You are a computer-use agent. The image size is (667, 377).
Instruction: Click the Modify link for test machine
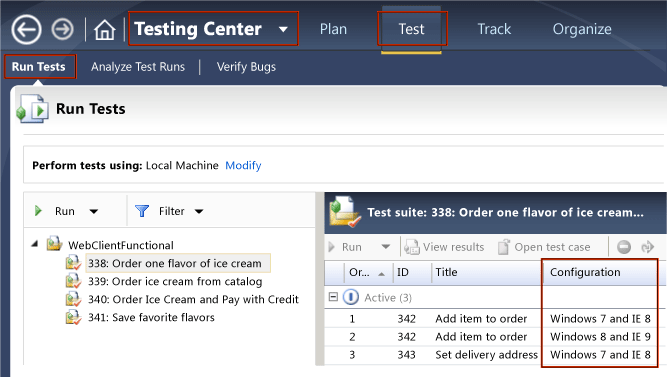pyautogui.click(x=243, y=165)
